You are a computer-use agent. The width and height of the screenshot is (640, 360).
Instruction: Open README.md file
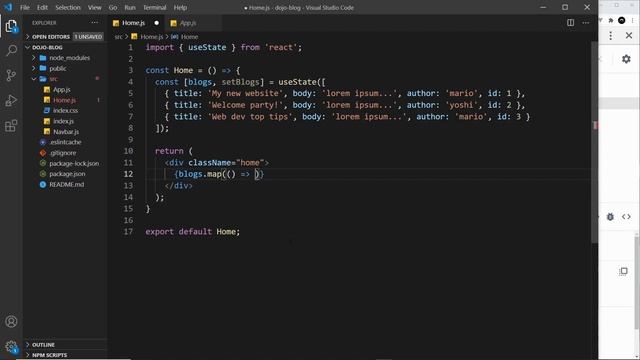(x=67, y=184)
